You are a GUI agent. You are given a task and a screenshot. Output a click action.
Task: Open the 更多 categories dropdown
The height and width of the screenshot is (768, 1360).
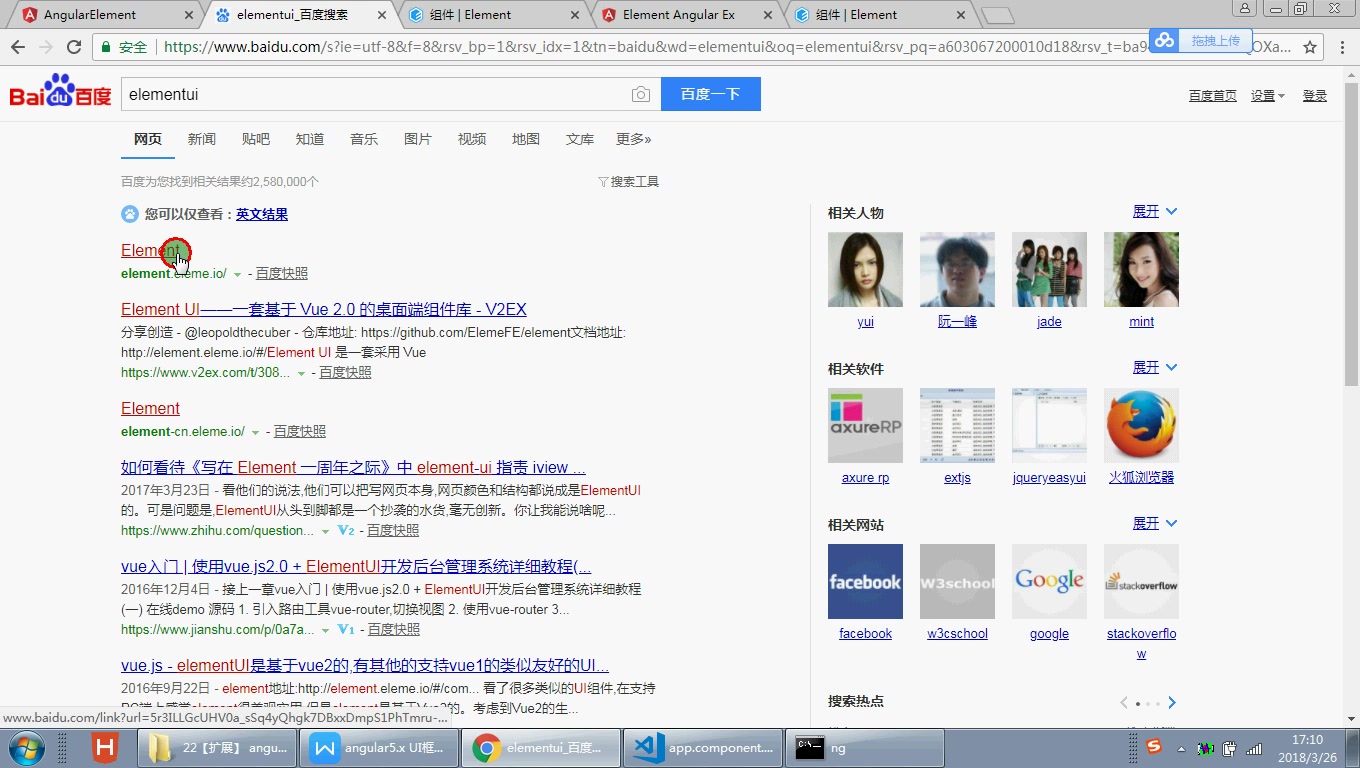(633, 139)
